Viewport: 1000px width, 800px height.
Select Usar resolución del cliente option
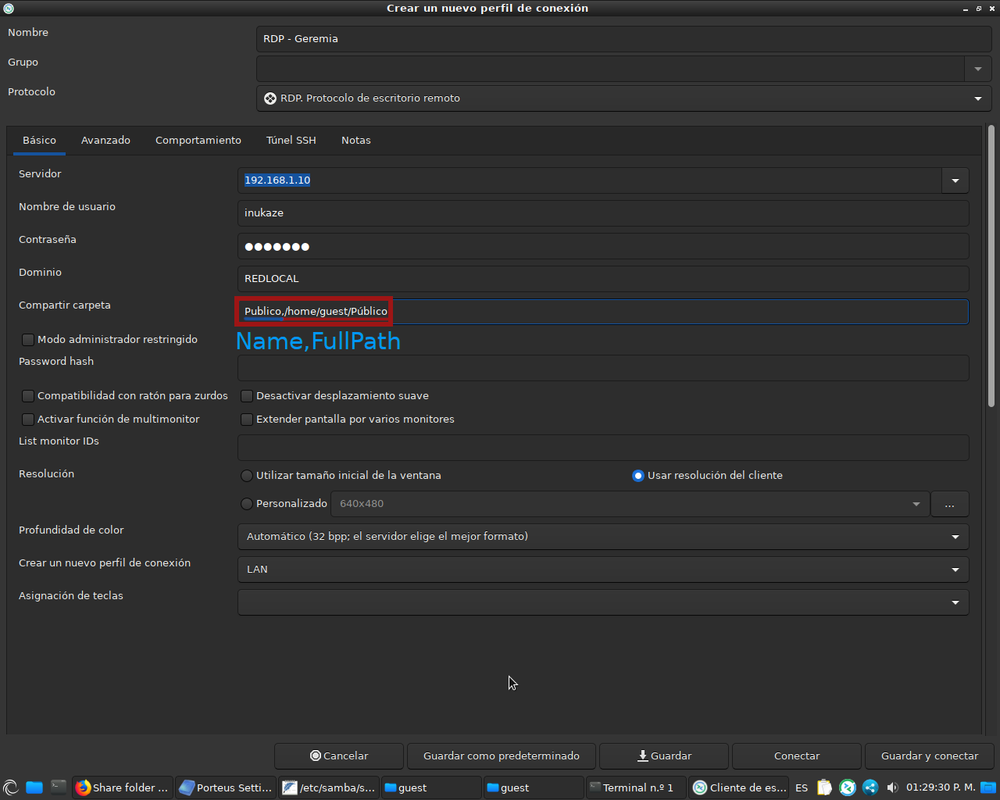point(638,475)
